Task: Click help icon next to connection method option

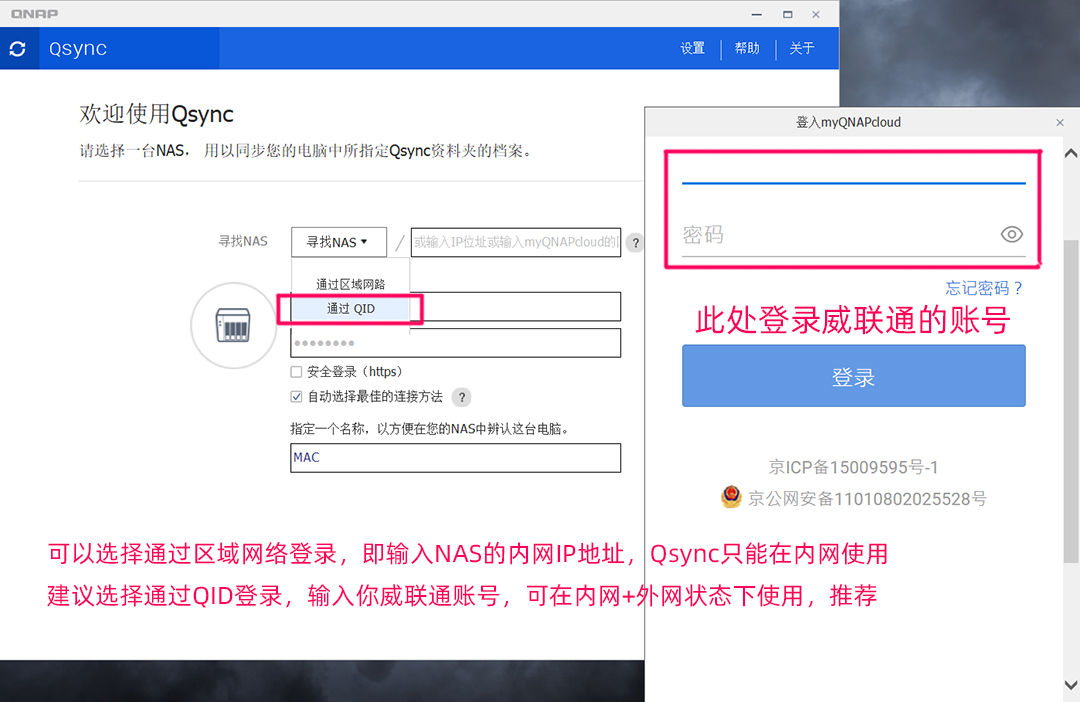Action: point(461,397)
